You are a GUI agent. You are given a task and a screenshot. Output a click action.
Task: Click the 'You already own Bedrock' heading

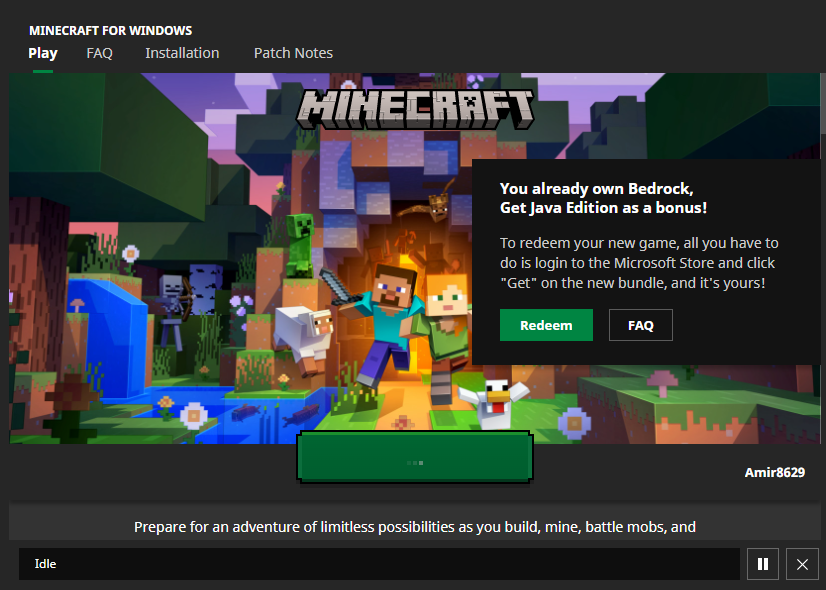[x=603, y=198]
